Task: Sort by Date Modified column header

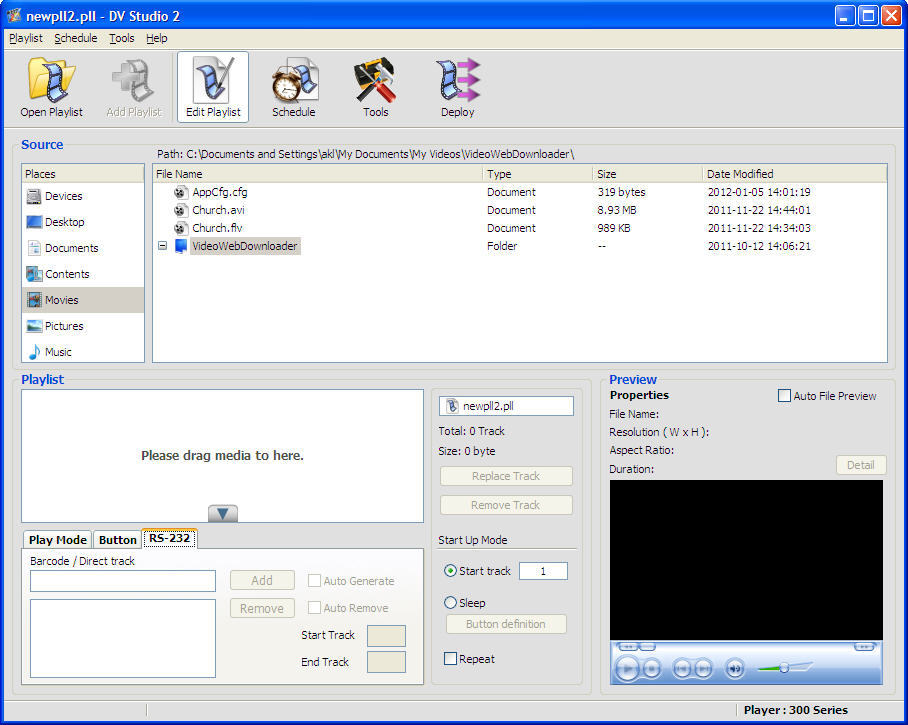Action: point(794,174)
